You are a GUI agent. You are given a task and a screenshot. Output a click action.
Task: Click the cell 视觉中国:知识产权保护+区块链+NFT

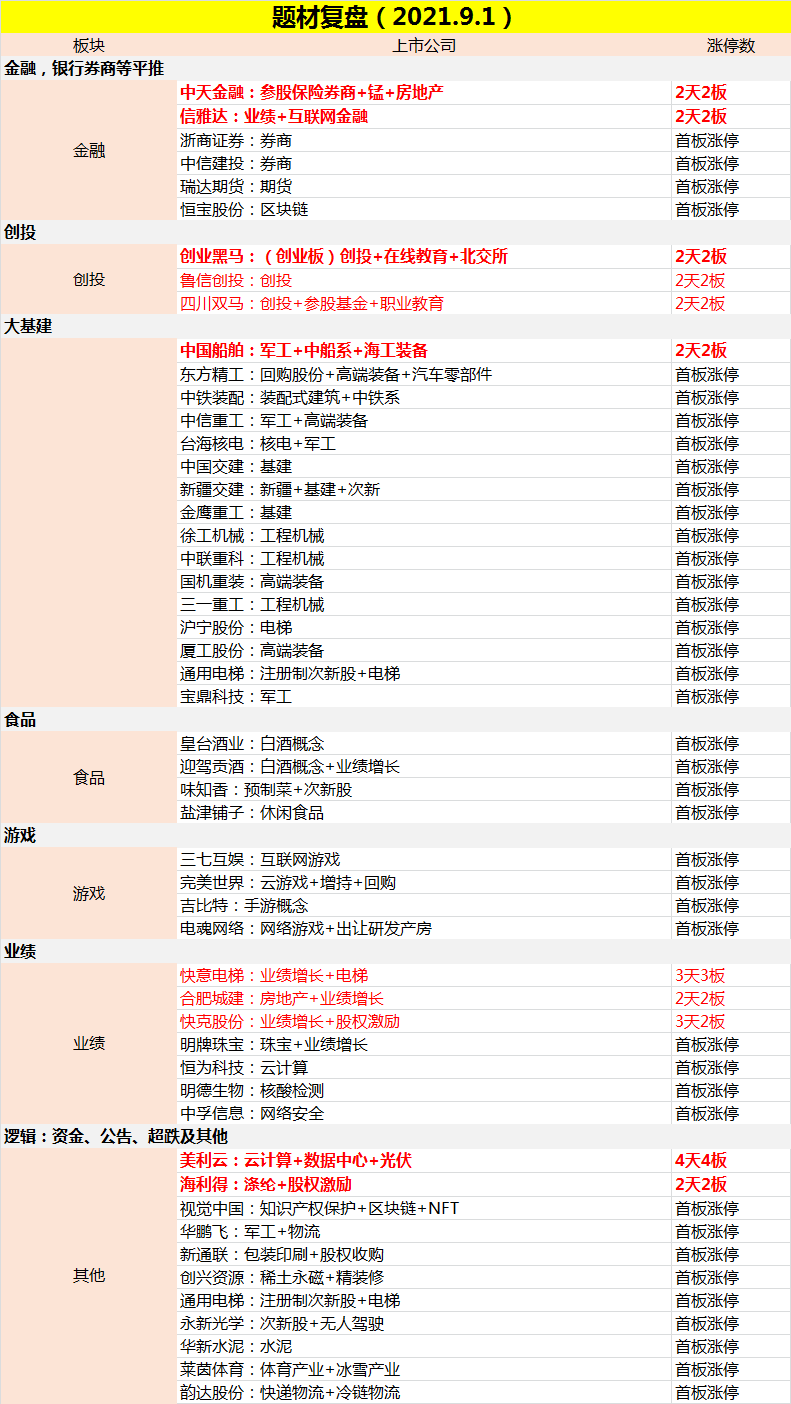point(424,1208)
